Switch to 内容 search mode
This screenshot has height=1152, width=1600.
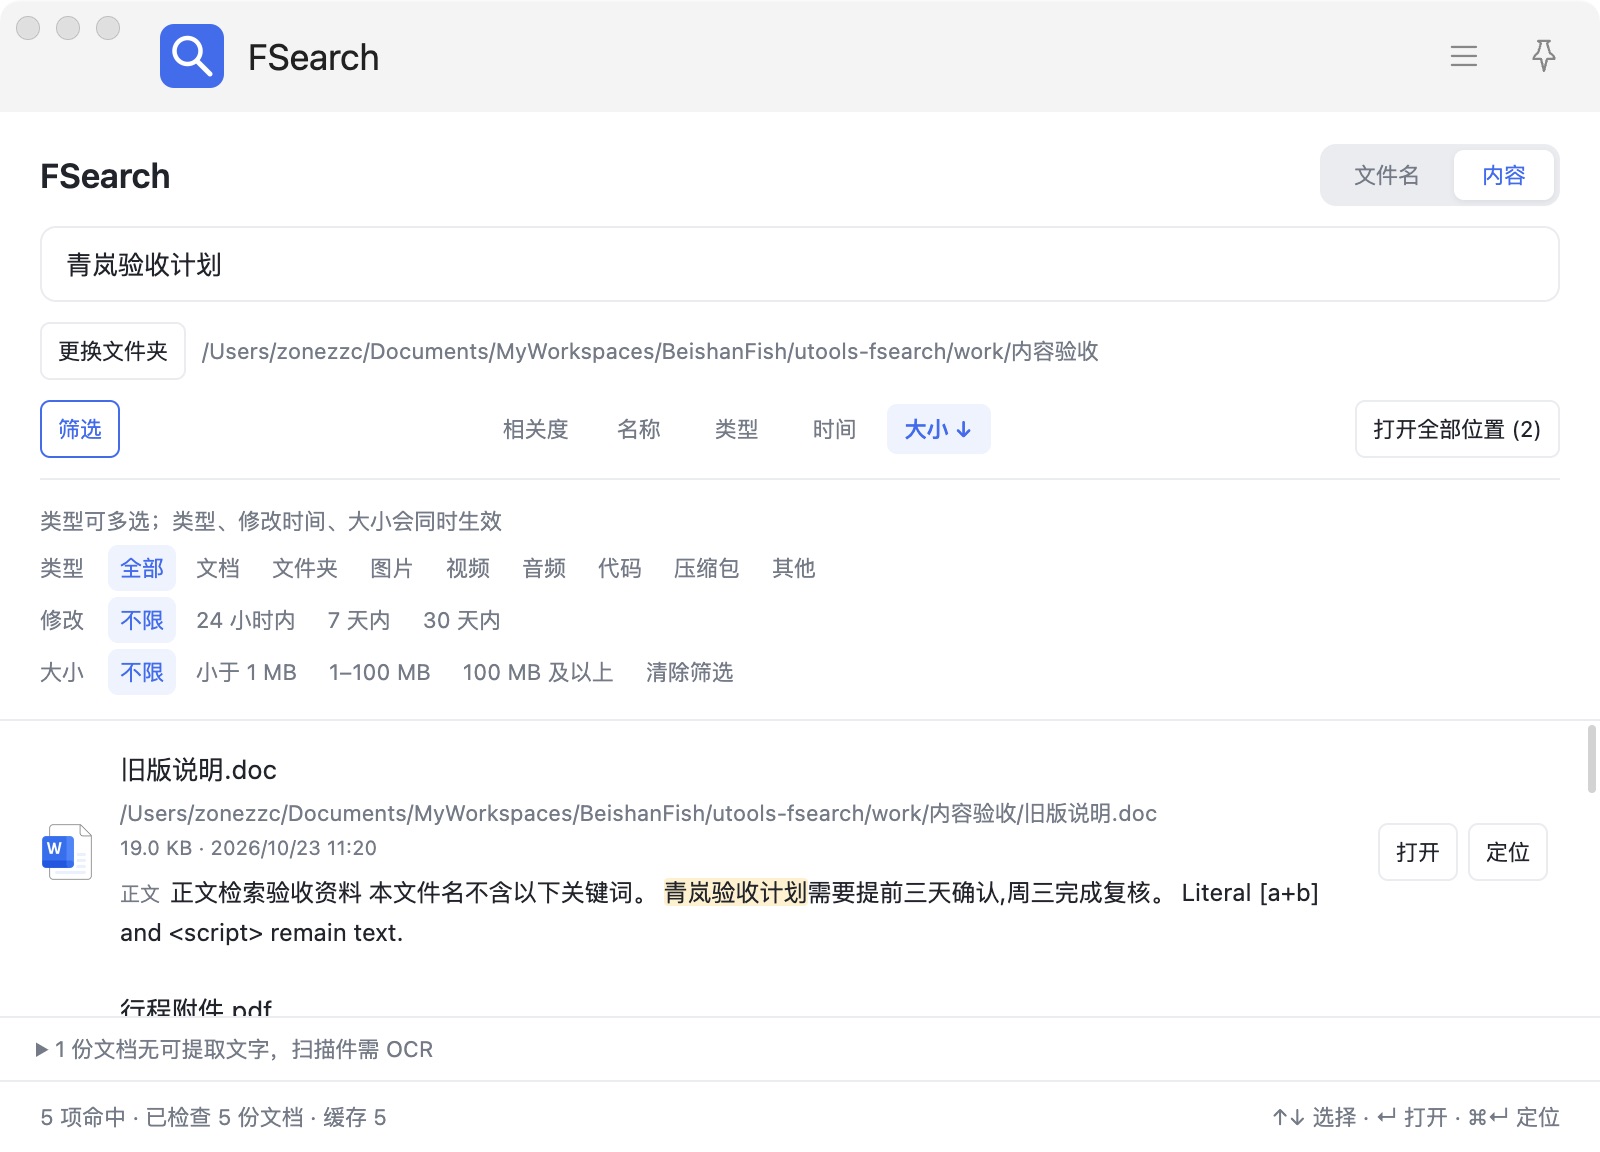[x=1504, y=176]
